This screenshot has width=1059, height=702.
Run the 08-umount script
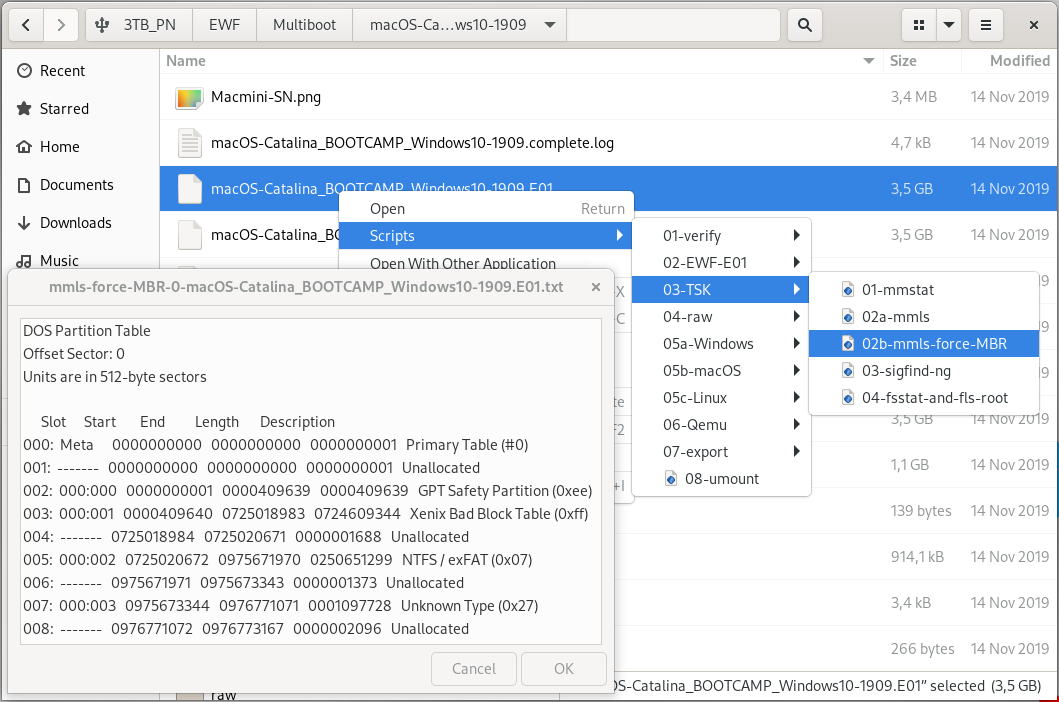pyautogui.click(x=721, y=479)
